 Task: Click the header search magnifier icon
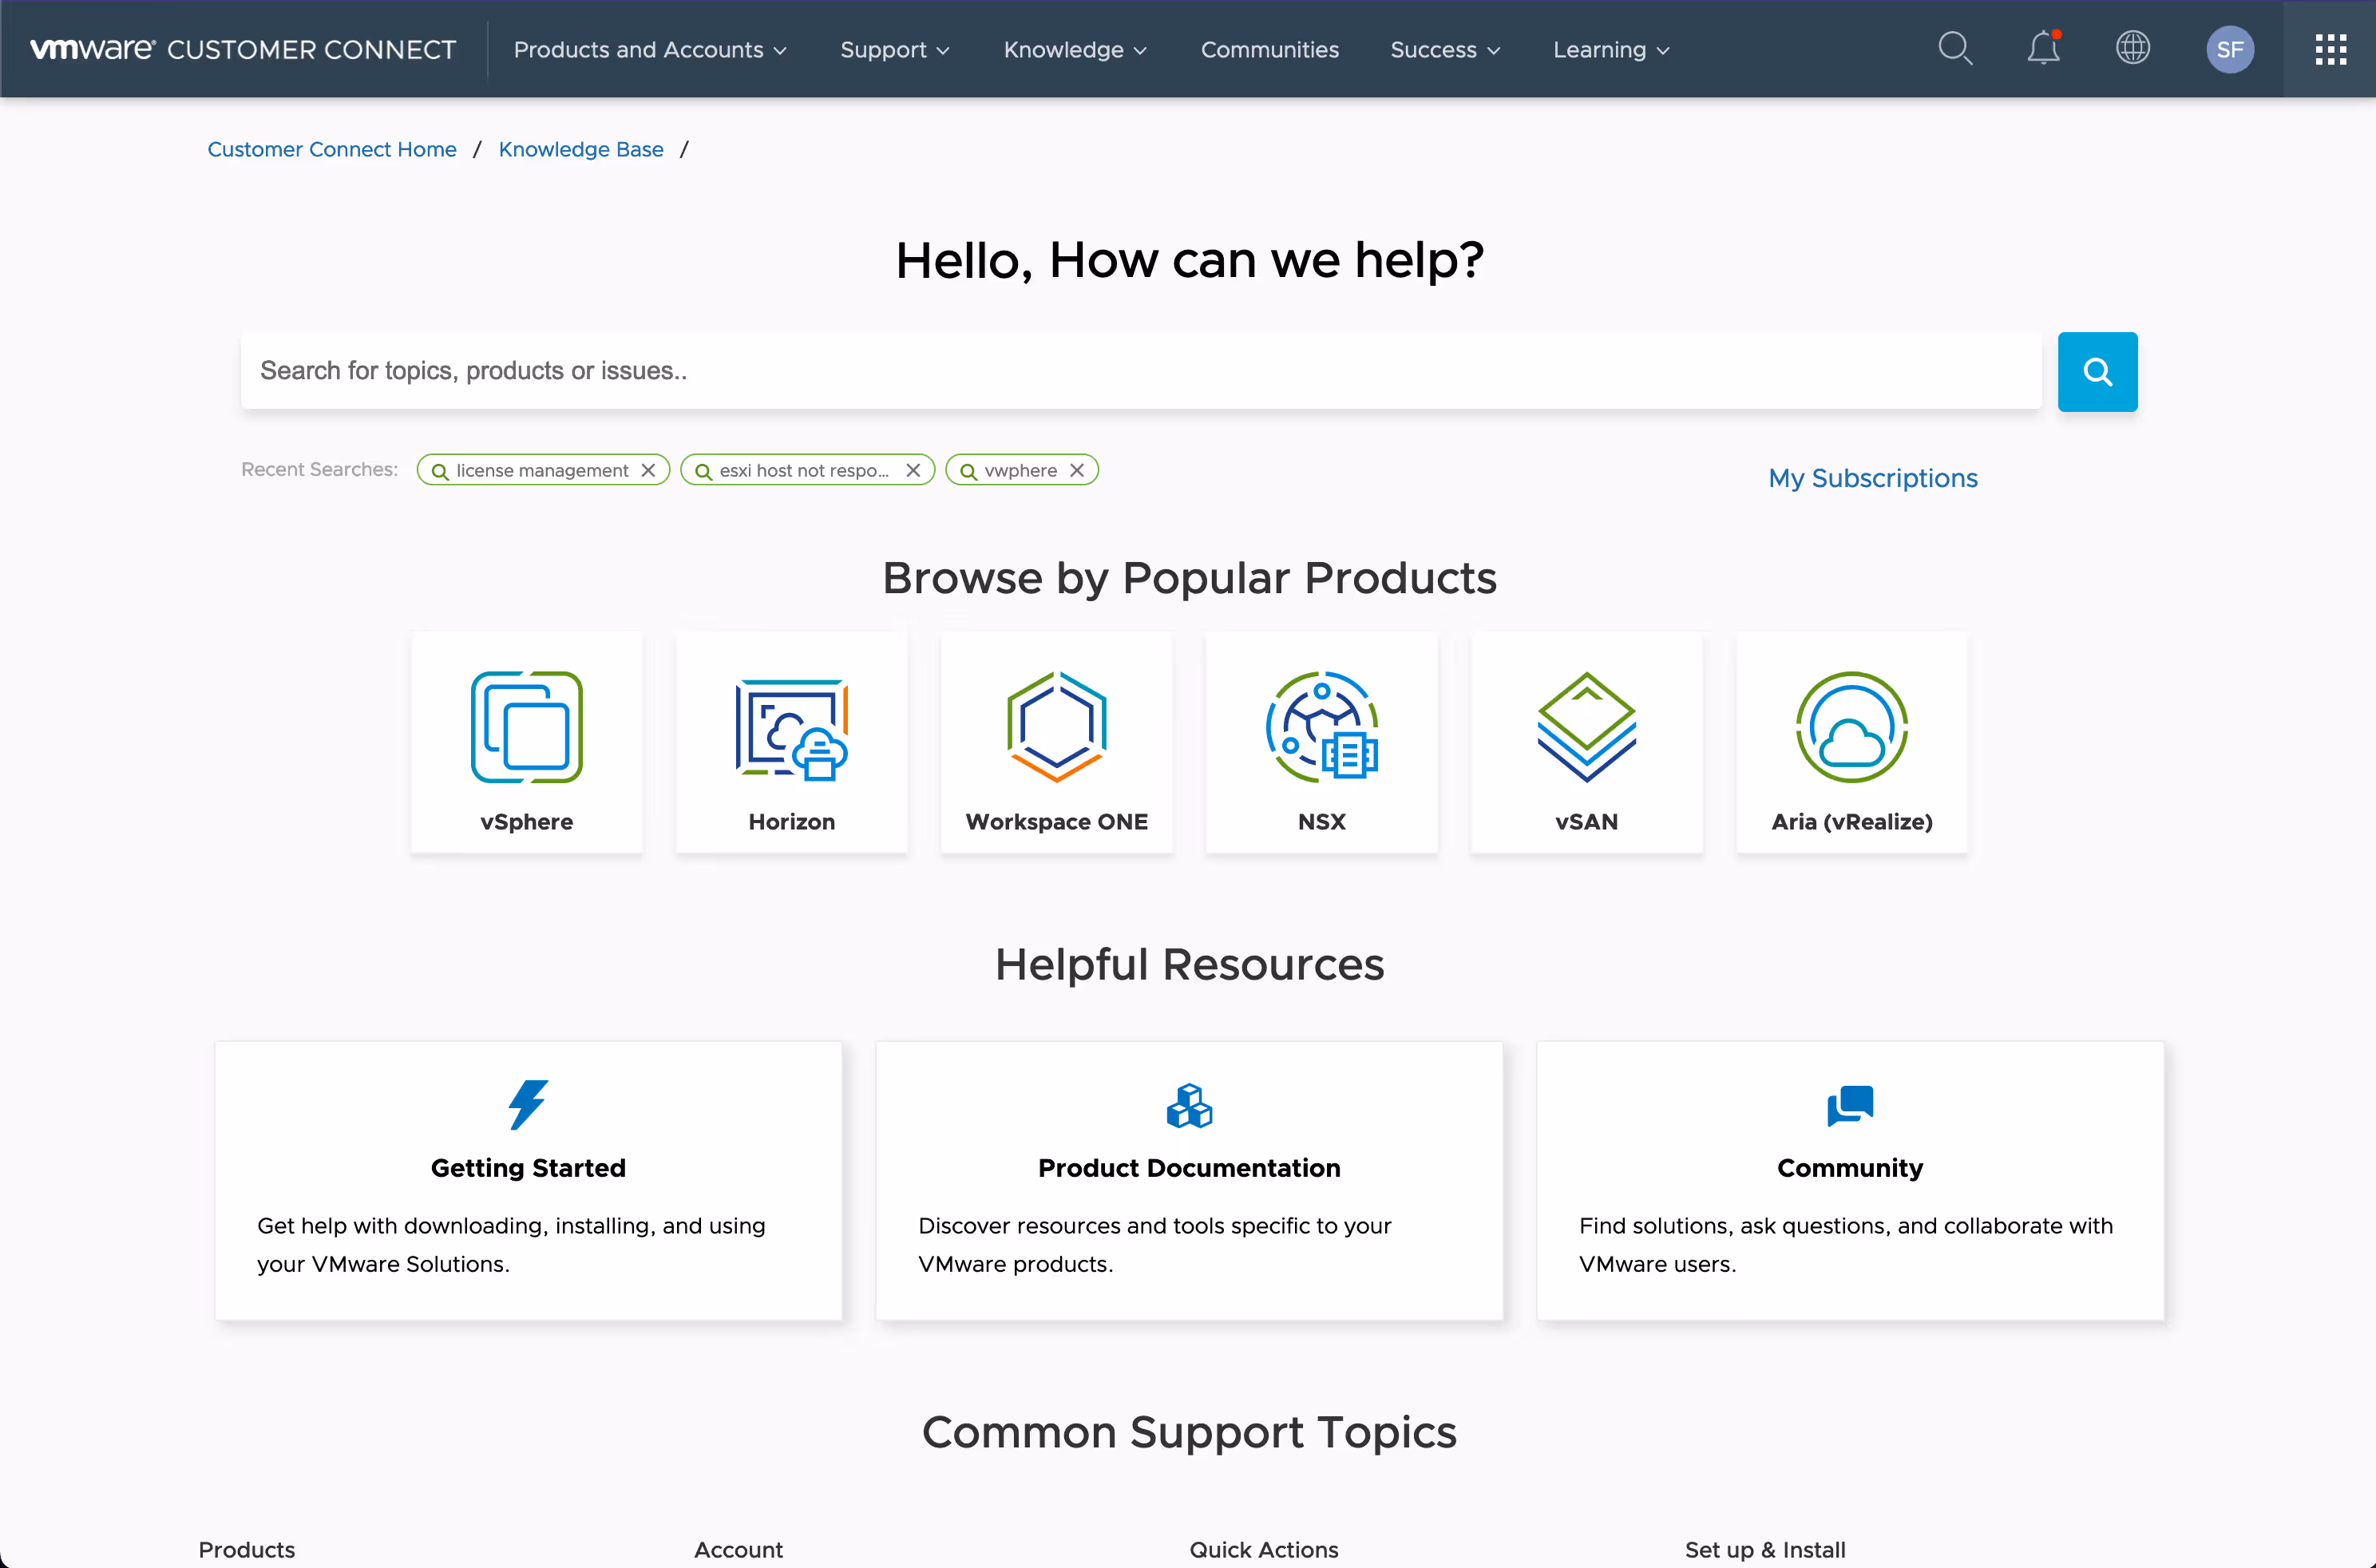click(x=1954, y=48)
